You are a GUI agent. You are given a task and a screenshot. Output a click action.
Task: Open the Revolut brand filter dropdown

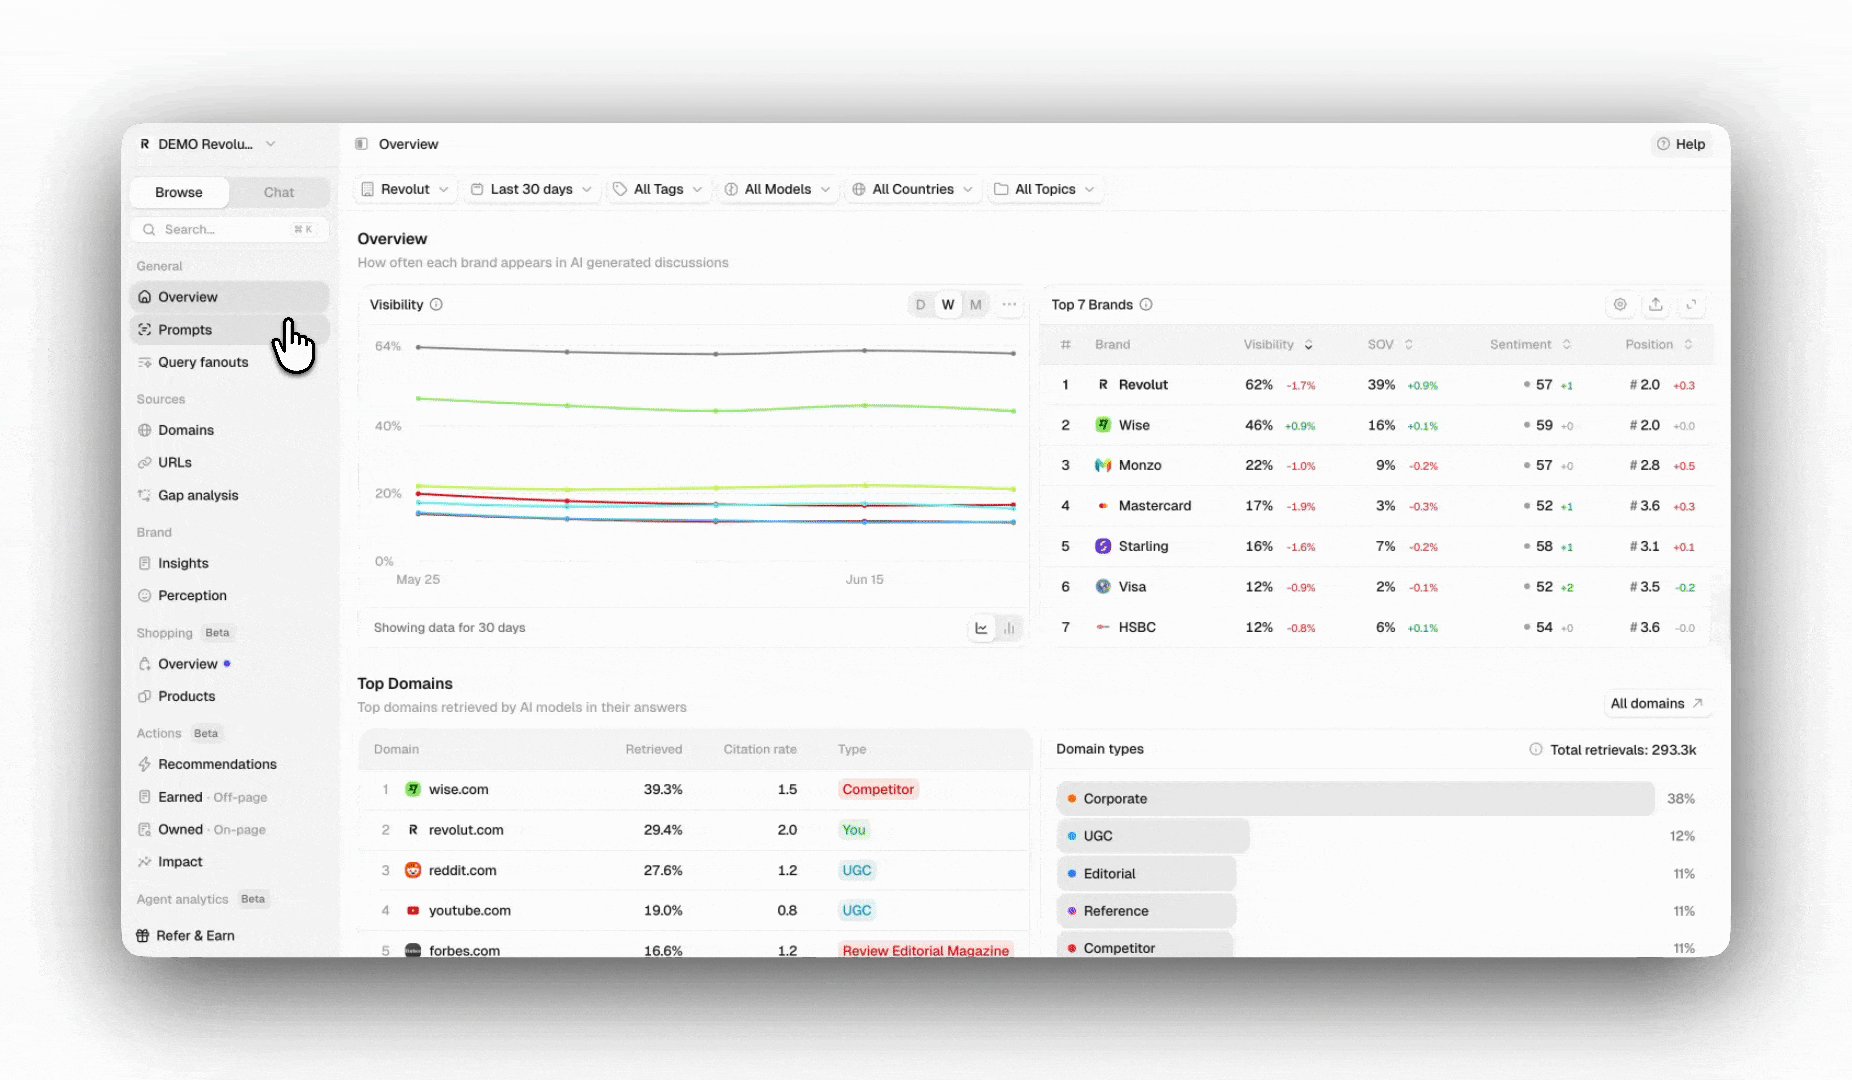pyautogui.click(x=405, y=189)
